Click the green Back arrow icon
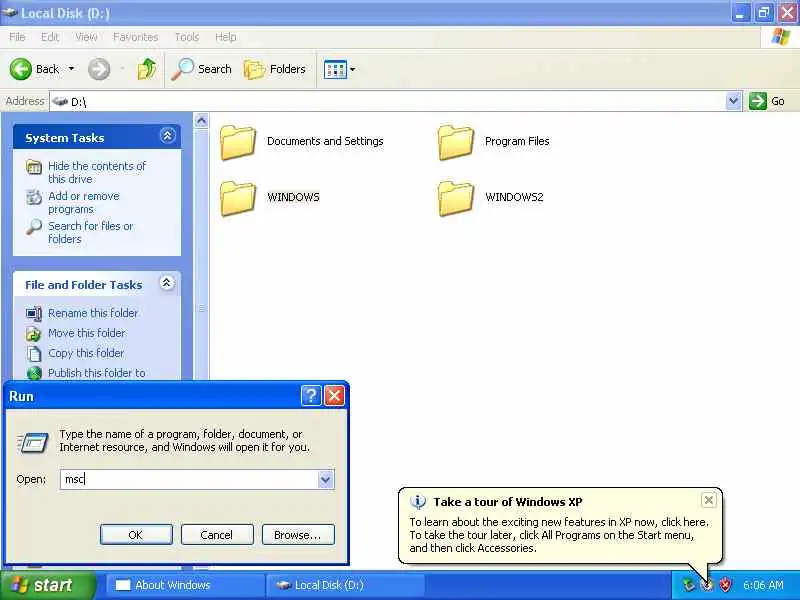 tap(21, 69)
